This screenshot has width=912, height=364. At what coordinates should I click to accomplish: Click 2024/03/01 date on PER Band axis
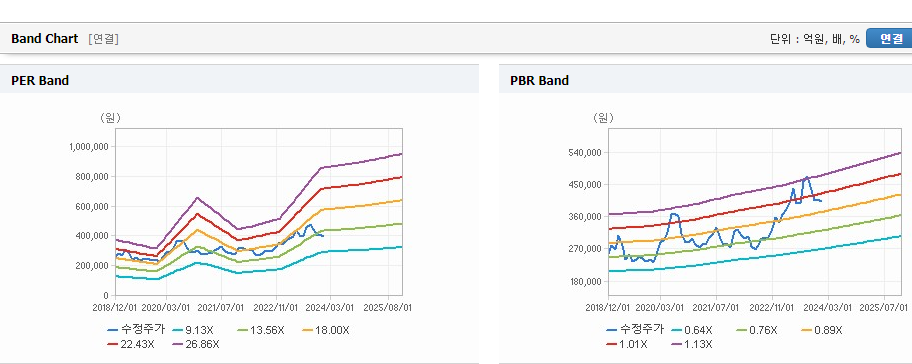coord(330,307)
